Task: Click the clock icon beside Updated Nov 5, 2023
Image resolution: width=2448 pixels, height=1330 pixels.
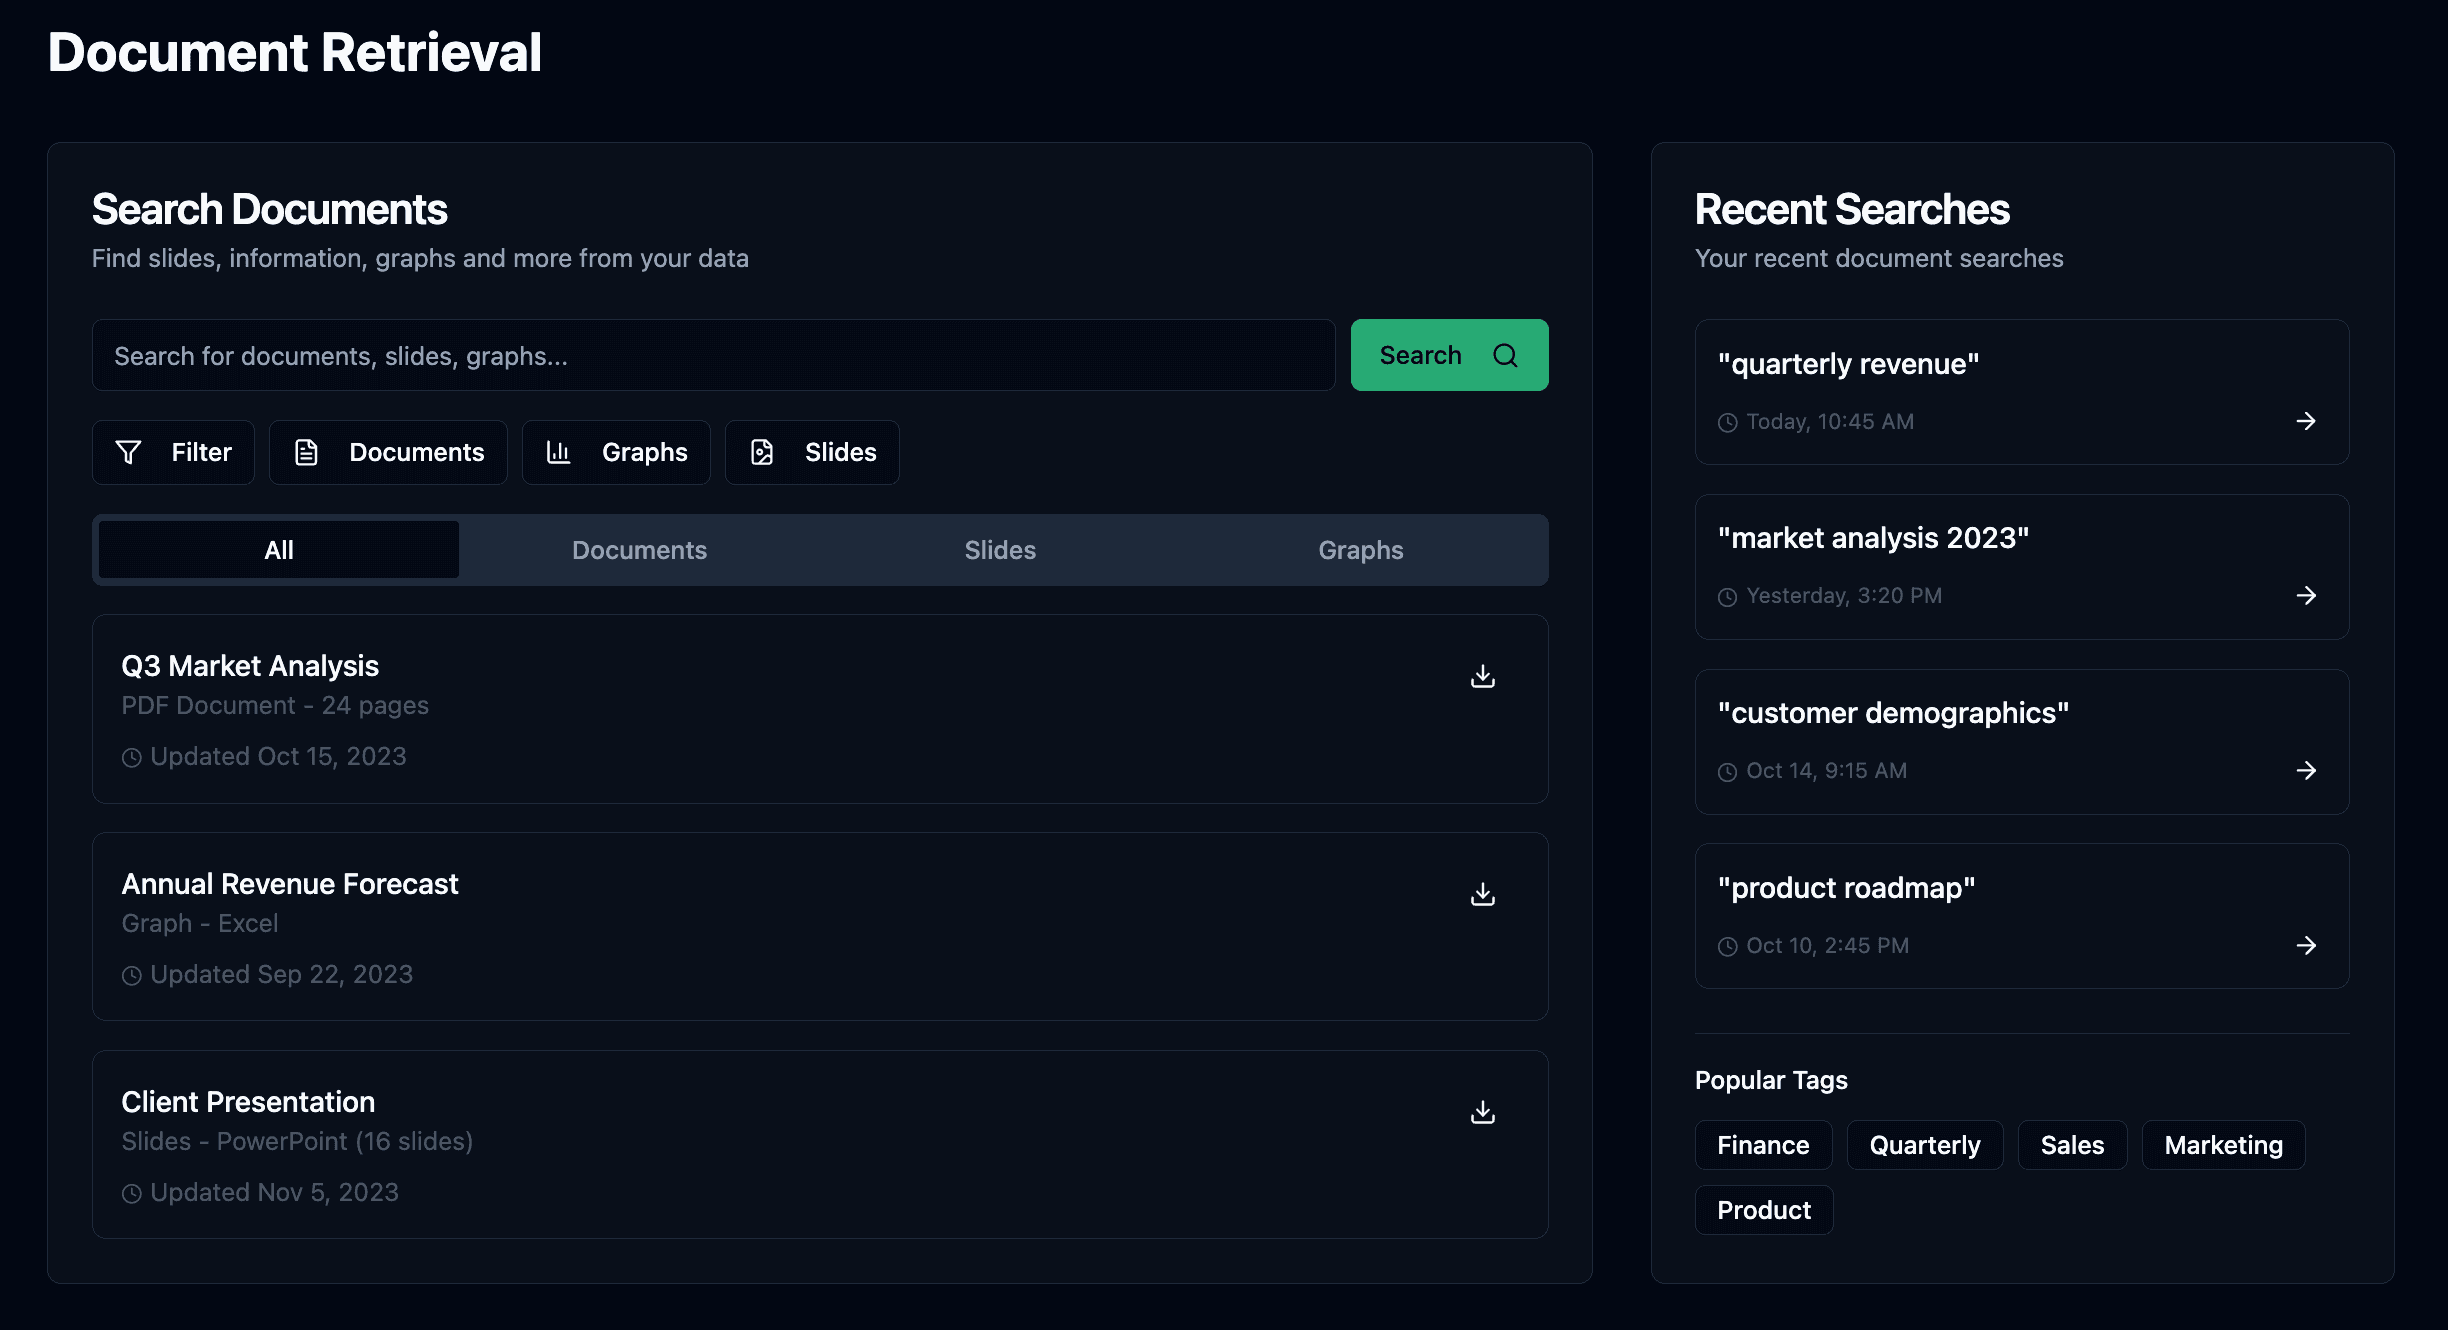Action: (x=131, y=1193)
